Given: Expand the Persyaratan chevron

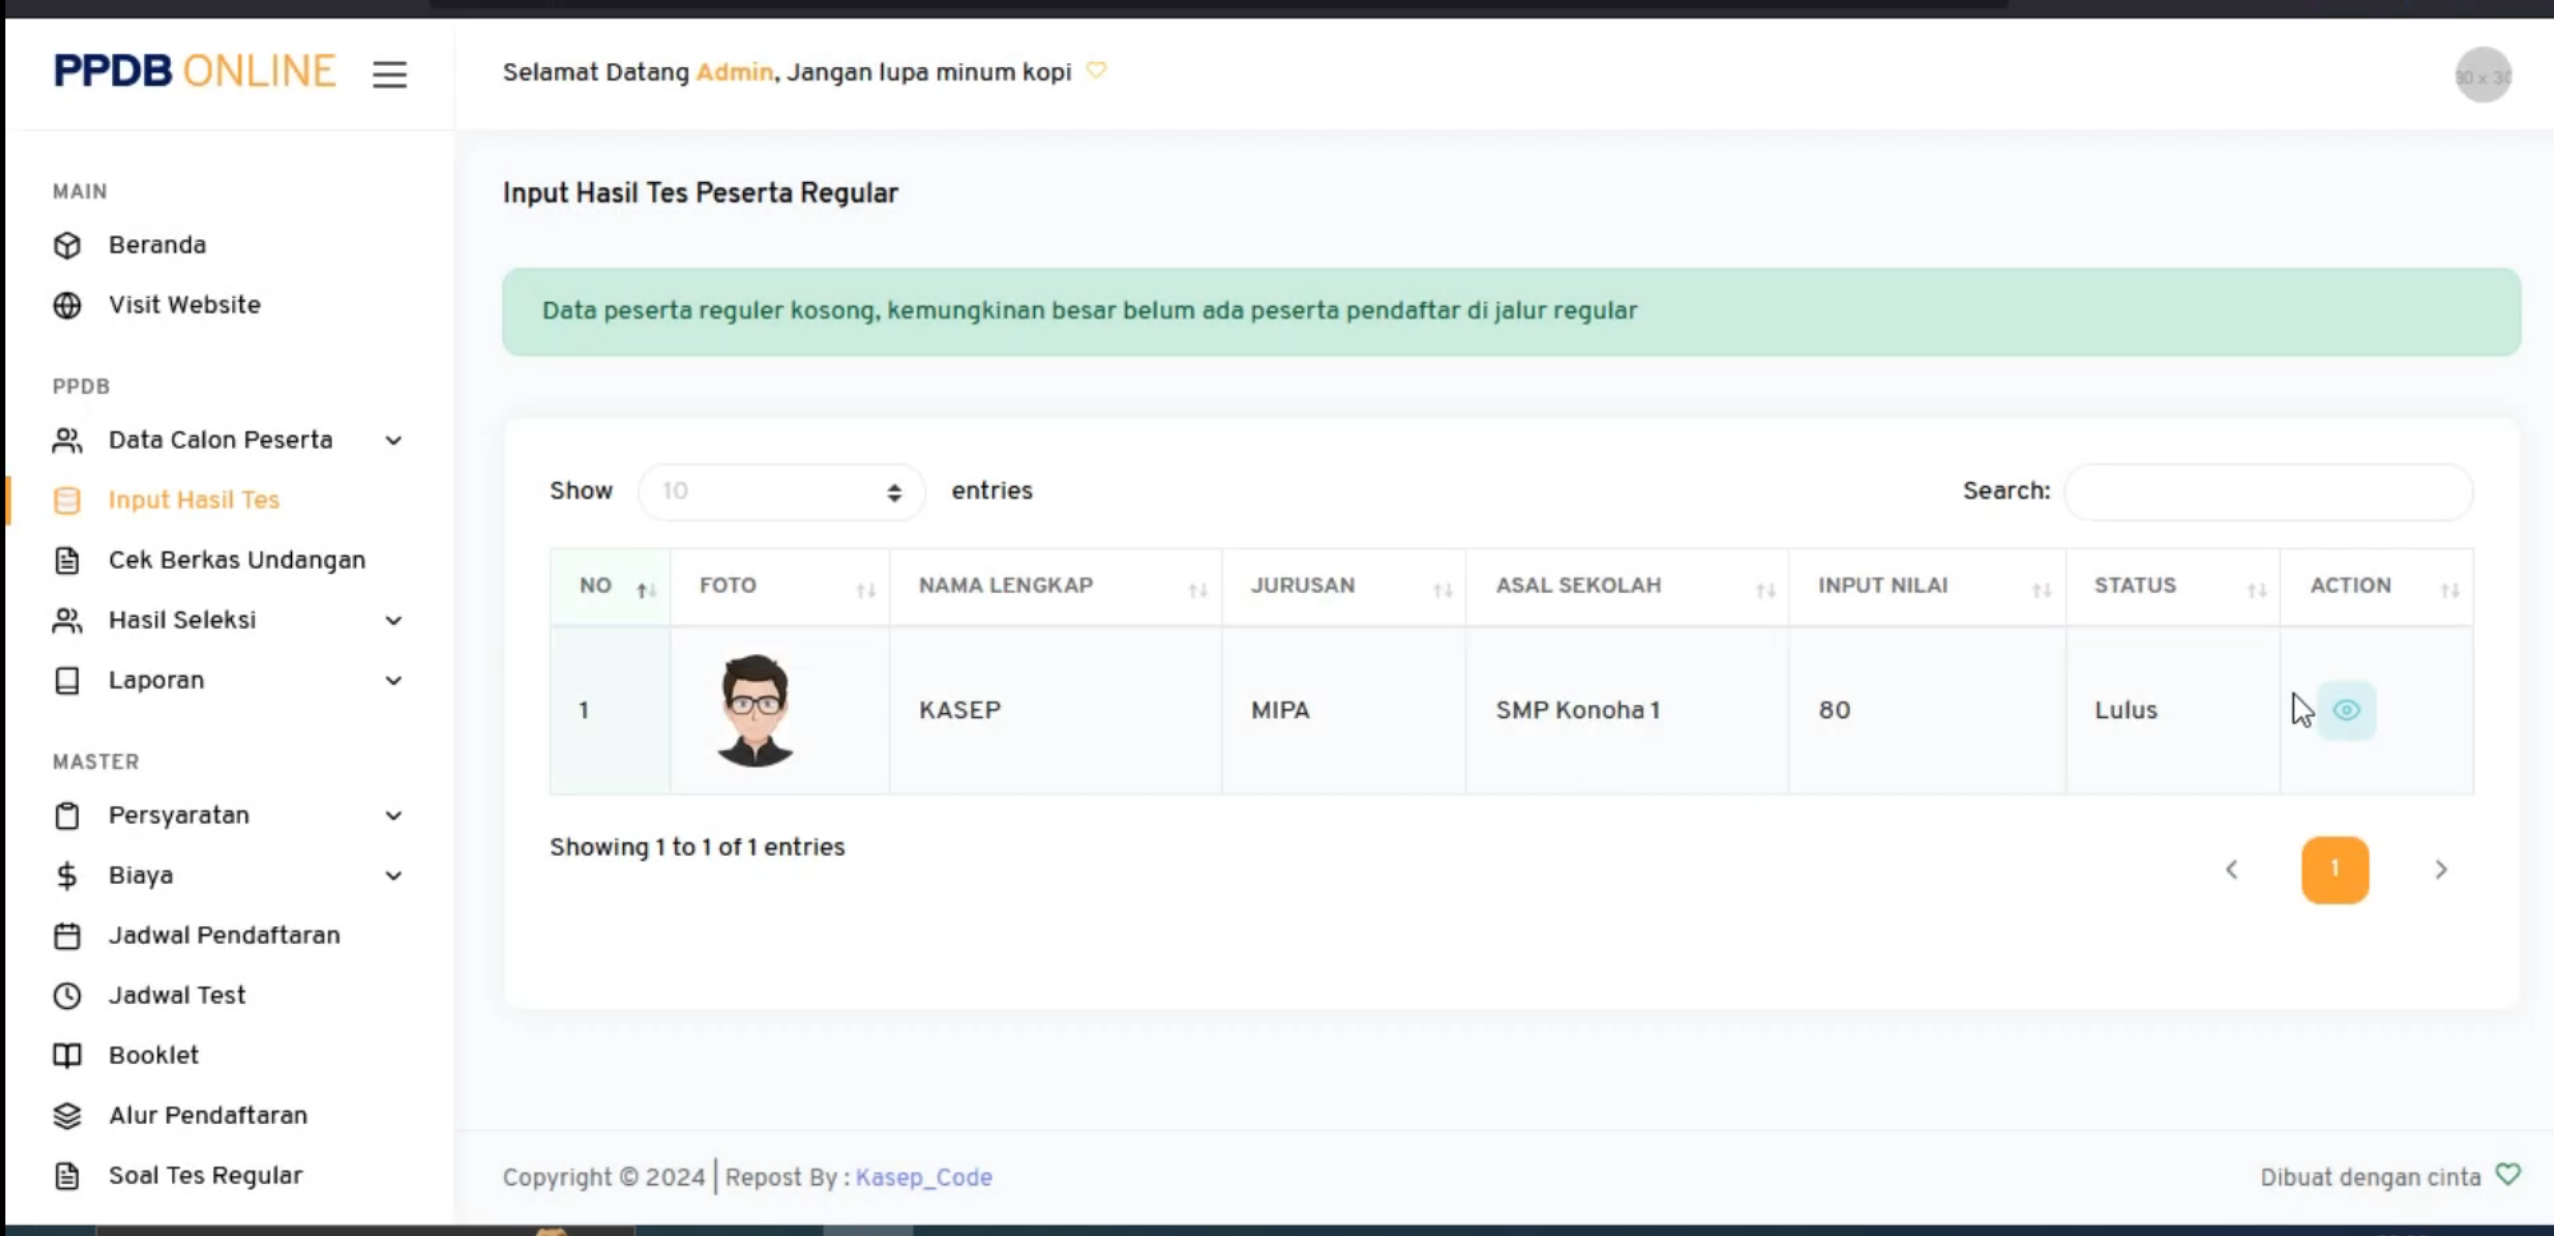Looking at the screenshot, I should coord(394,815).
